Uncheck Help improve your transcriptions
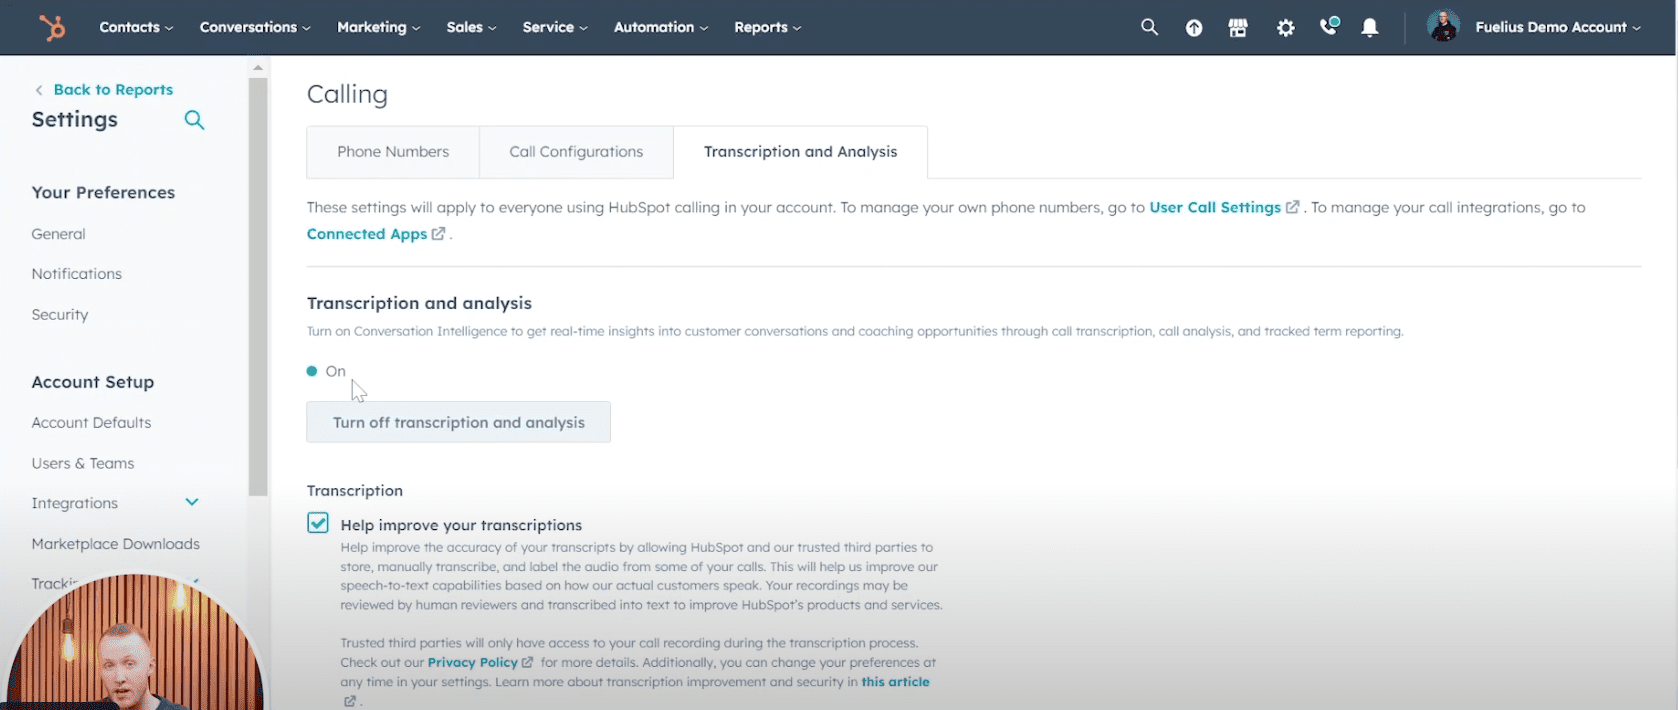 pyautogui.click(x=317, y=522)
